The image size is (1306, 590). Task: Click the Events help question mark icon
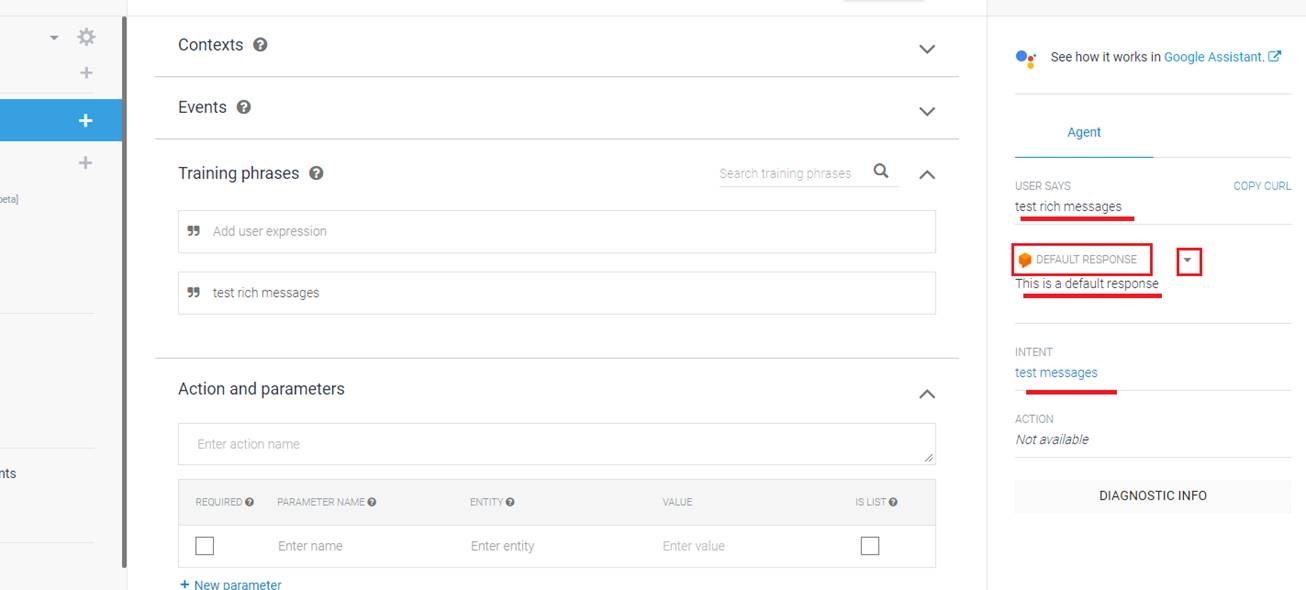(243, 107)
